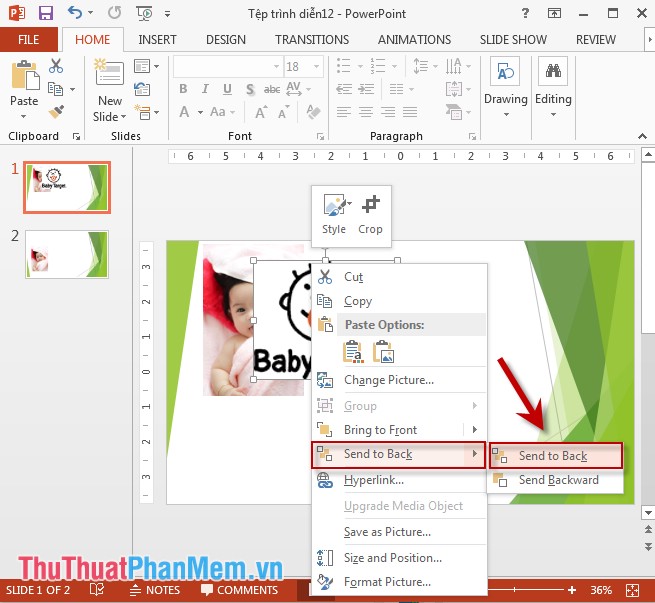Reset the slide layout

click(x=142, y=89)
